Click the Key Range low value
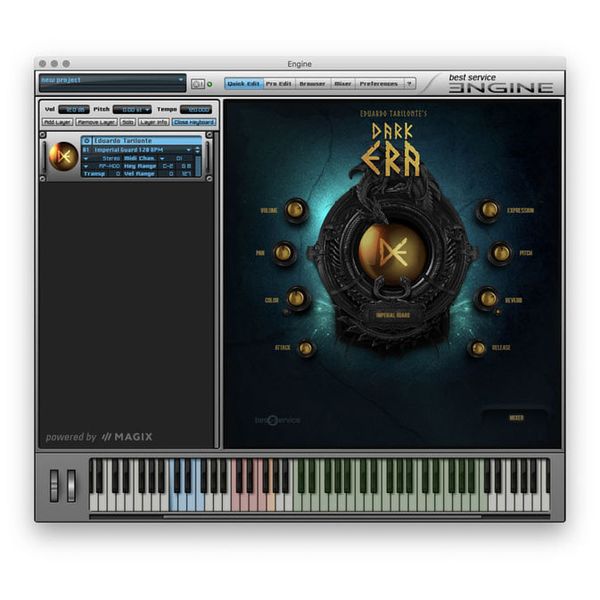 pyautogui.click(x=168, y=166)
